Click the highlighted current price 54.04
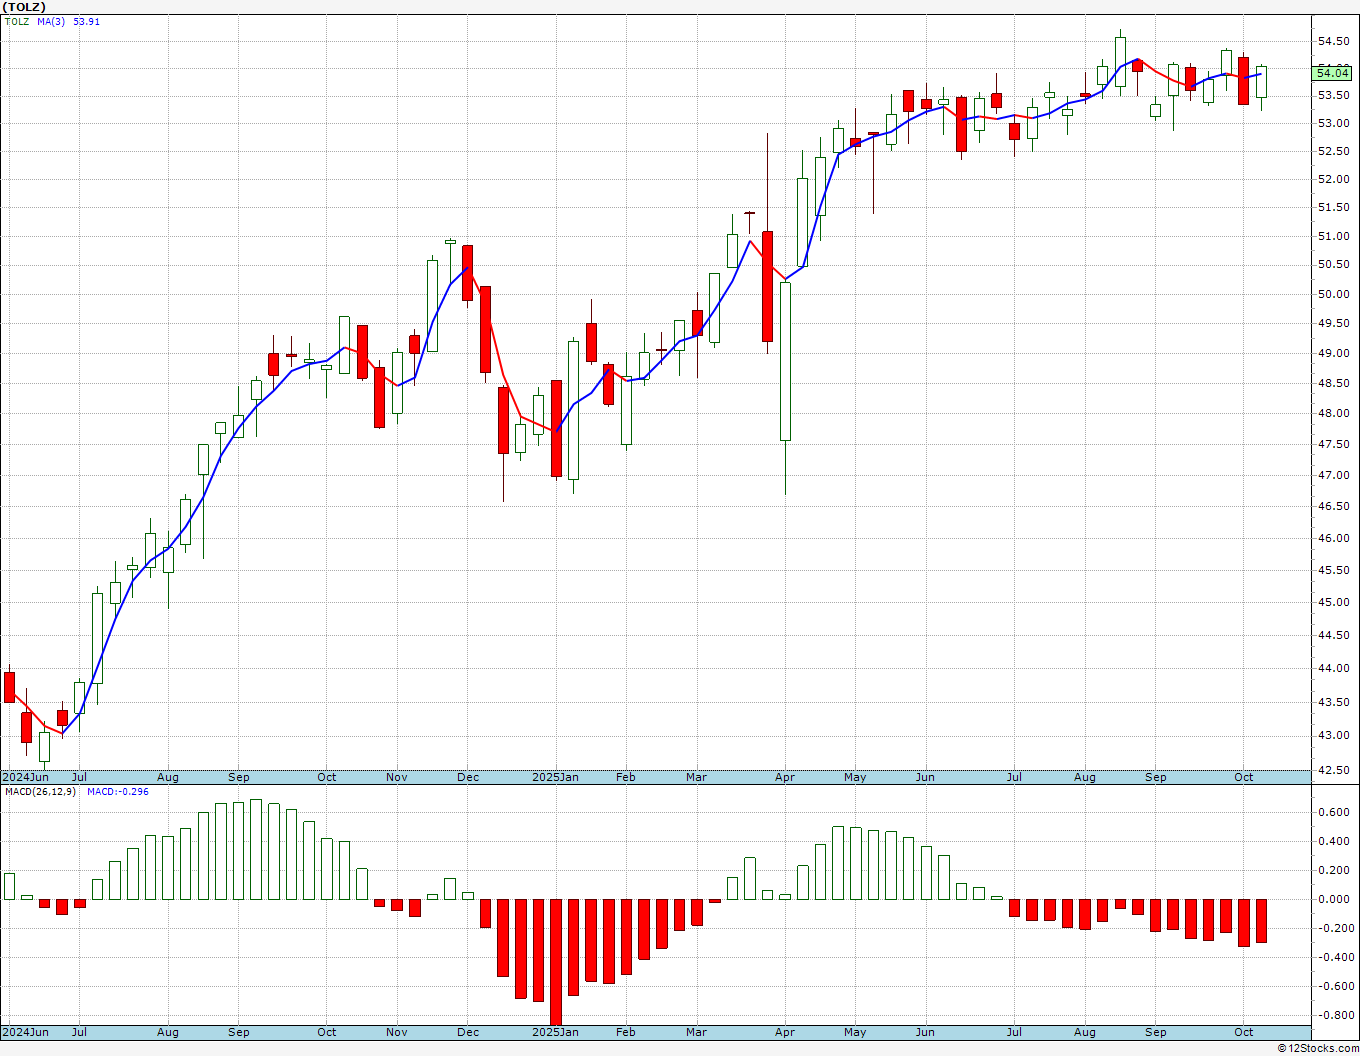Screen dimensions: 1360x1056 point(1334,72)
